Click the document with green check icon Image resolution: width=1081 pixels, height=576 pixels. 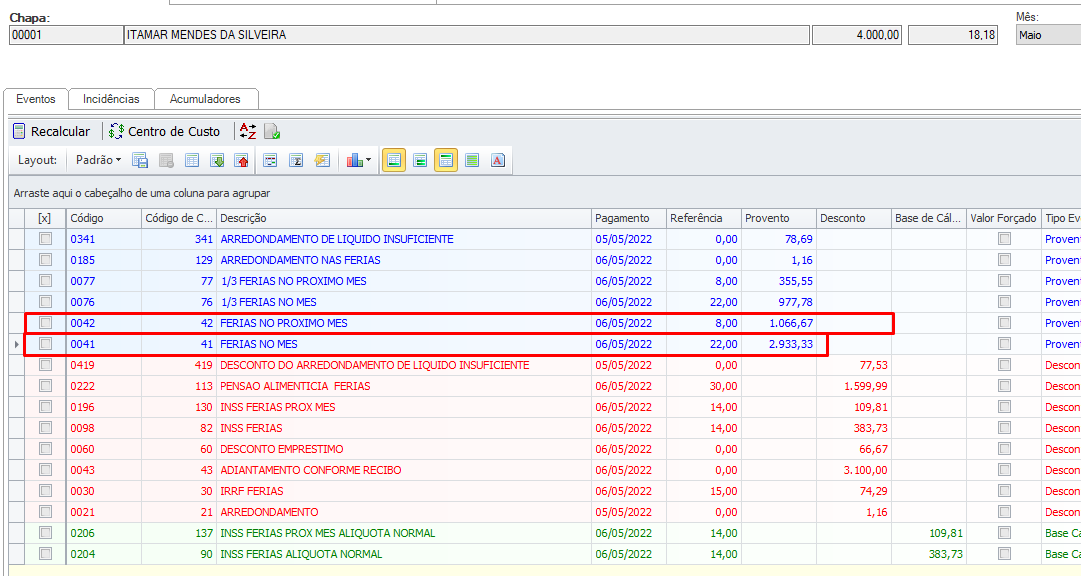(x=272, y=131)
